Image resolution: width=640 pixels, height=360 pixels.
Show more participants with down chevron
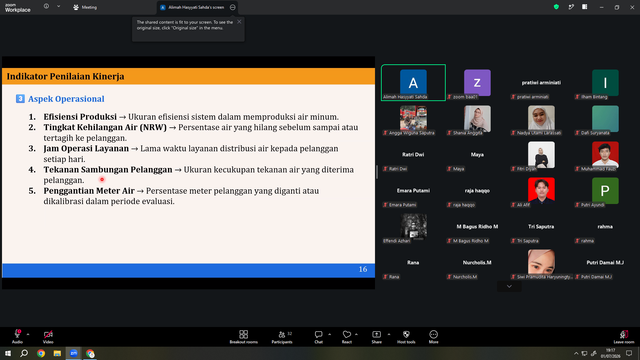[x=509, y=287]
